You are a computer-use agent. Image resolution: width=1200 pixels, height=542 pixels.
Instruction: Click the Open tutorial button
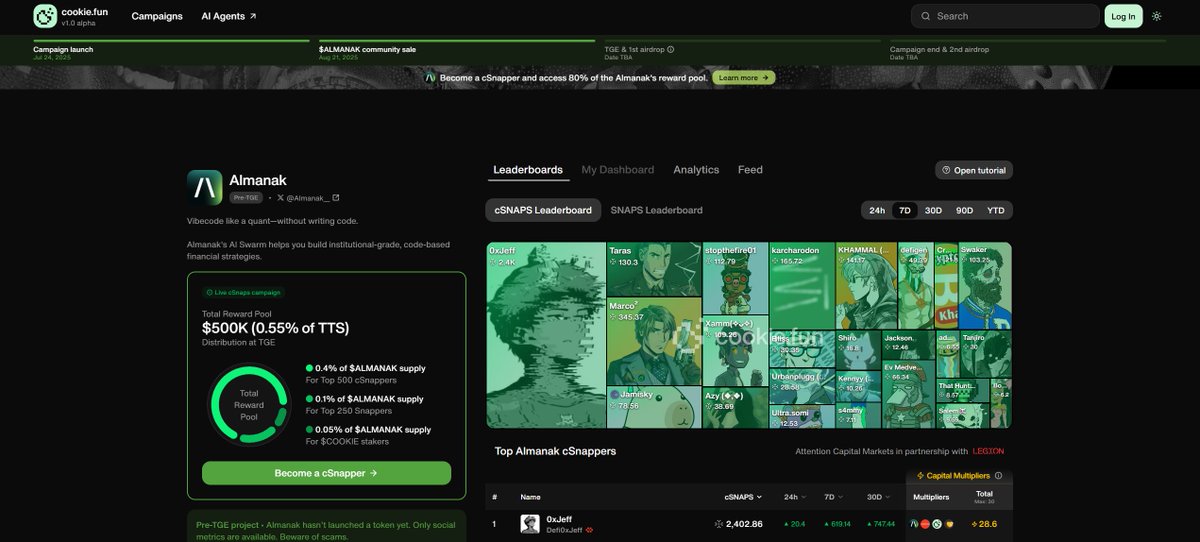click(974, 170)
